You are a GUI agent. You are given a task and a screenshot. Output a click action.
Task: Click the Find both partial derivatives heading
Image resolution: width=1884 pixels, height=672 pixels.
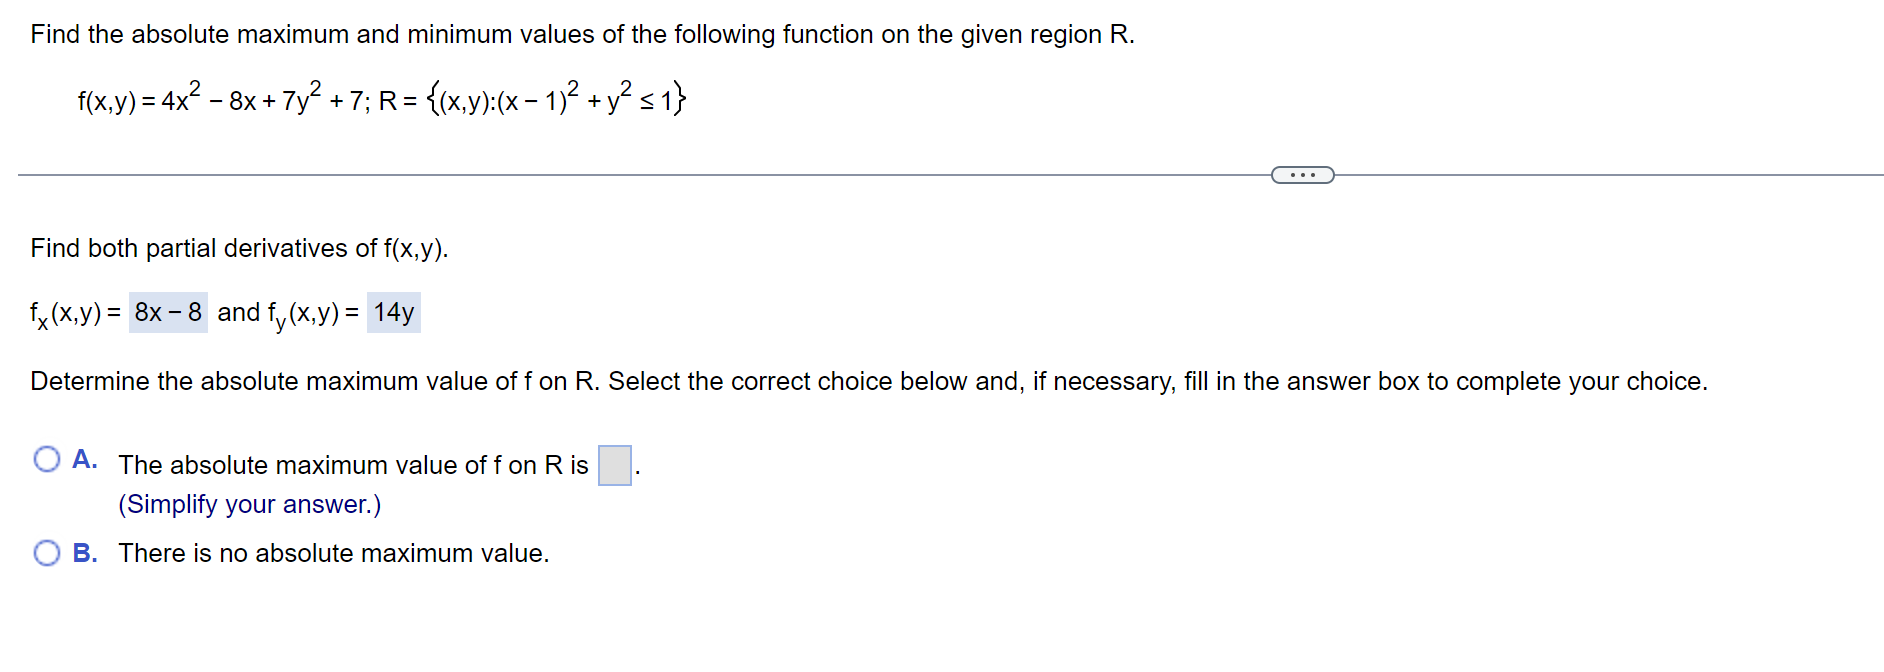239,248
